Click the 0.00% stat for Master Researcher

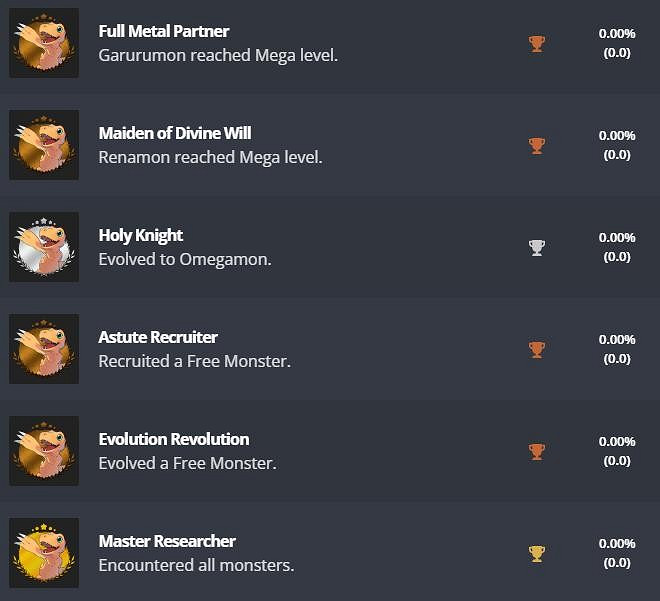tap(617, 544)
